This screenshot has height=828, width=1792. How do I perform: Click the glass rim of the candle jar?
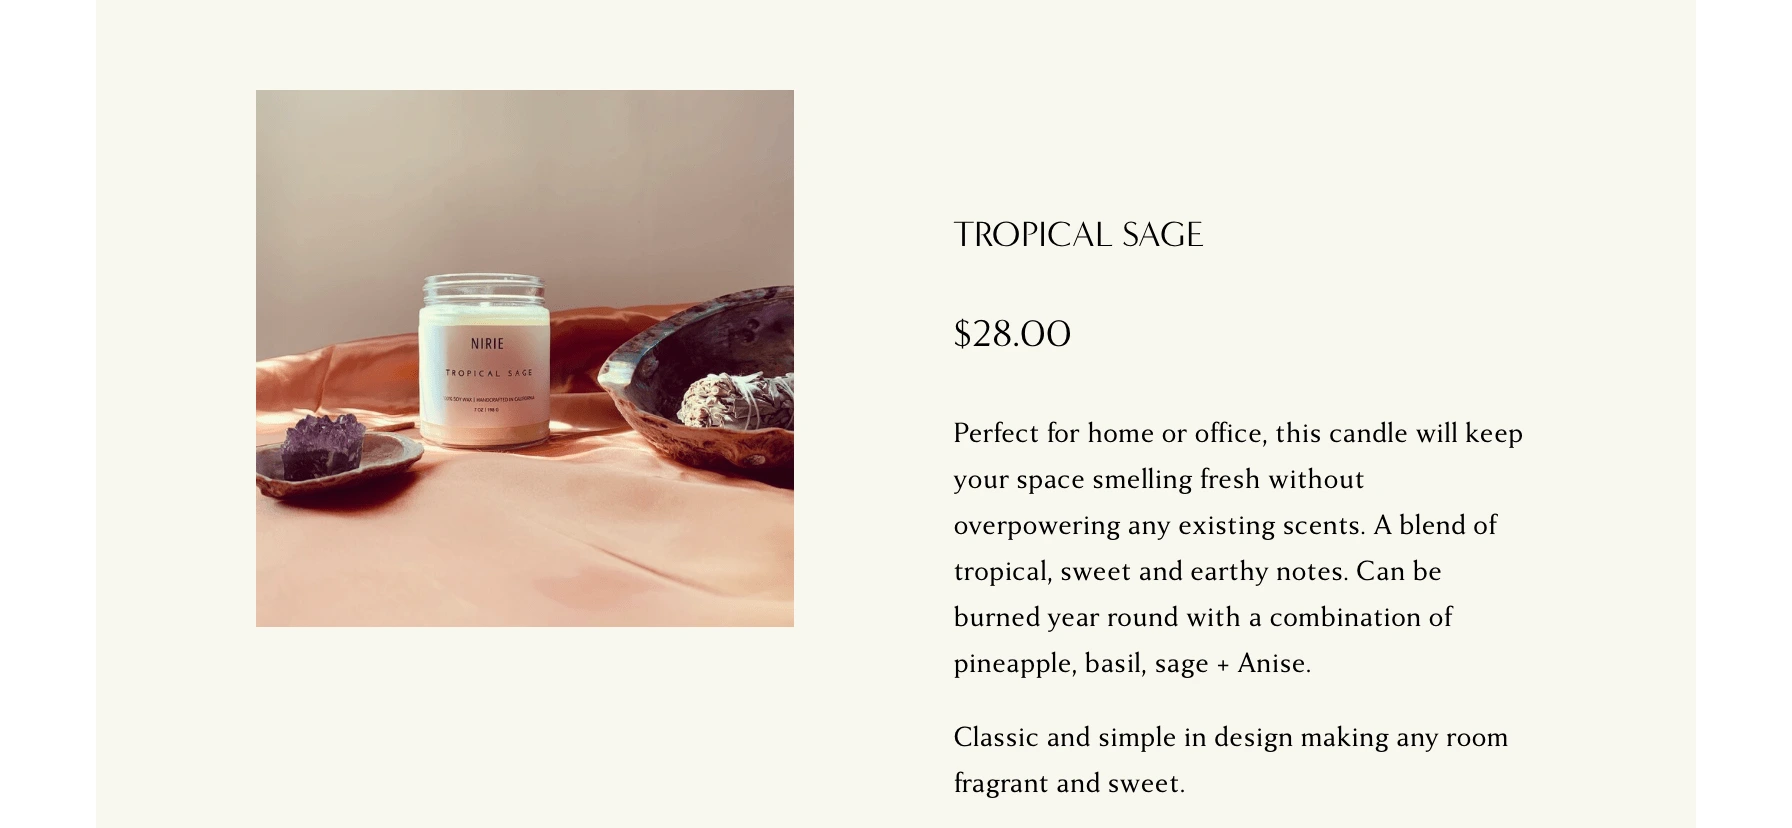pos(485,287)
